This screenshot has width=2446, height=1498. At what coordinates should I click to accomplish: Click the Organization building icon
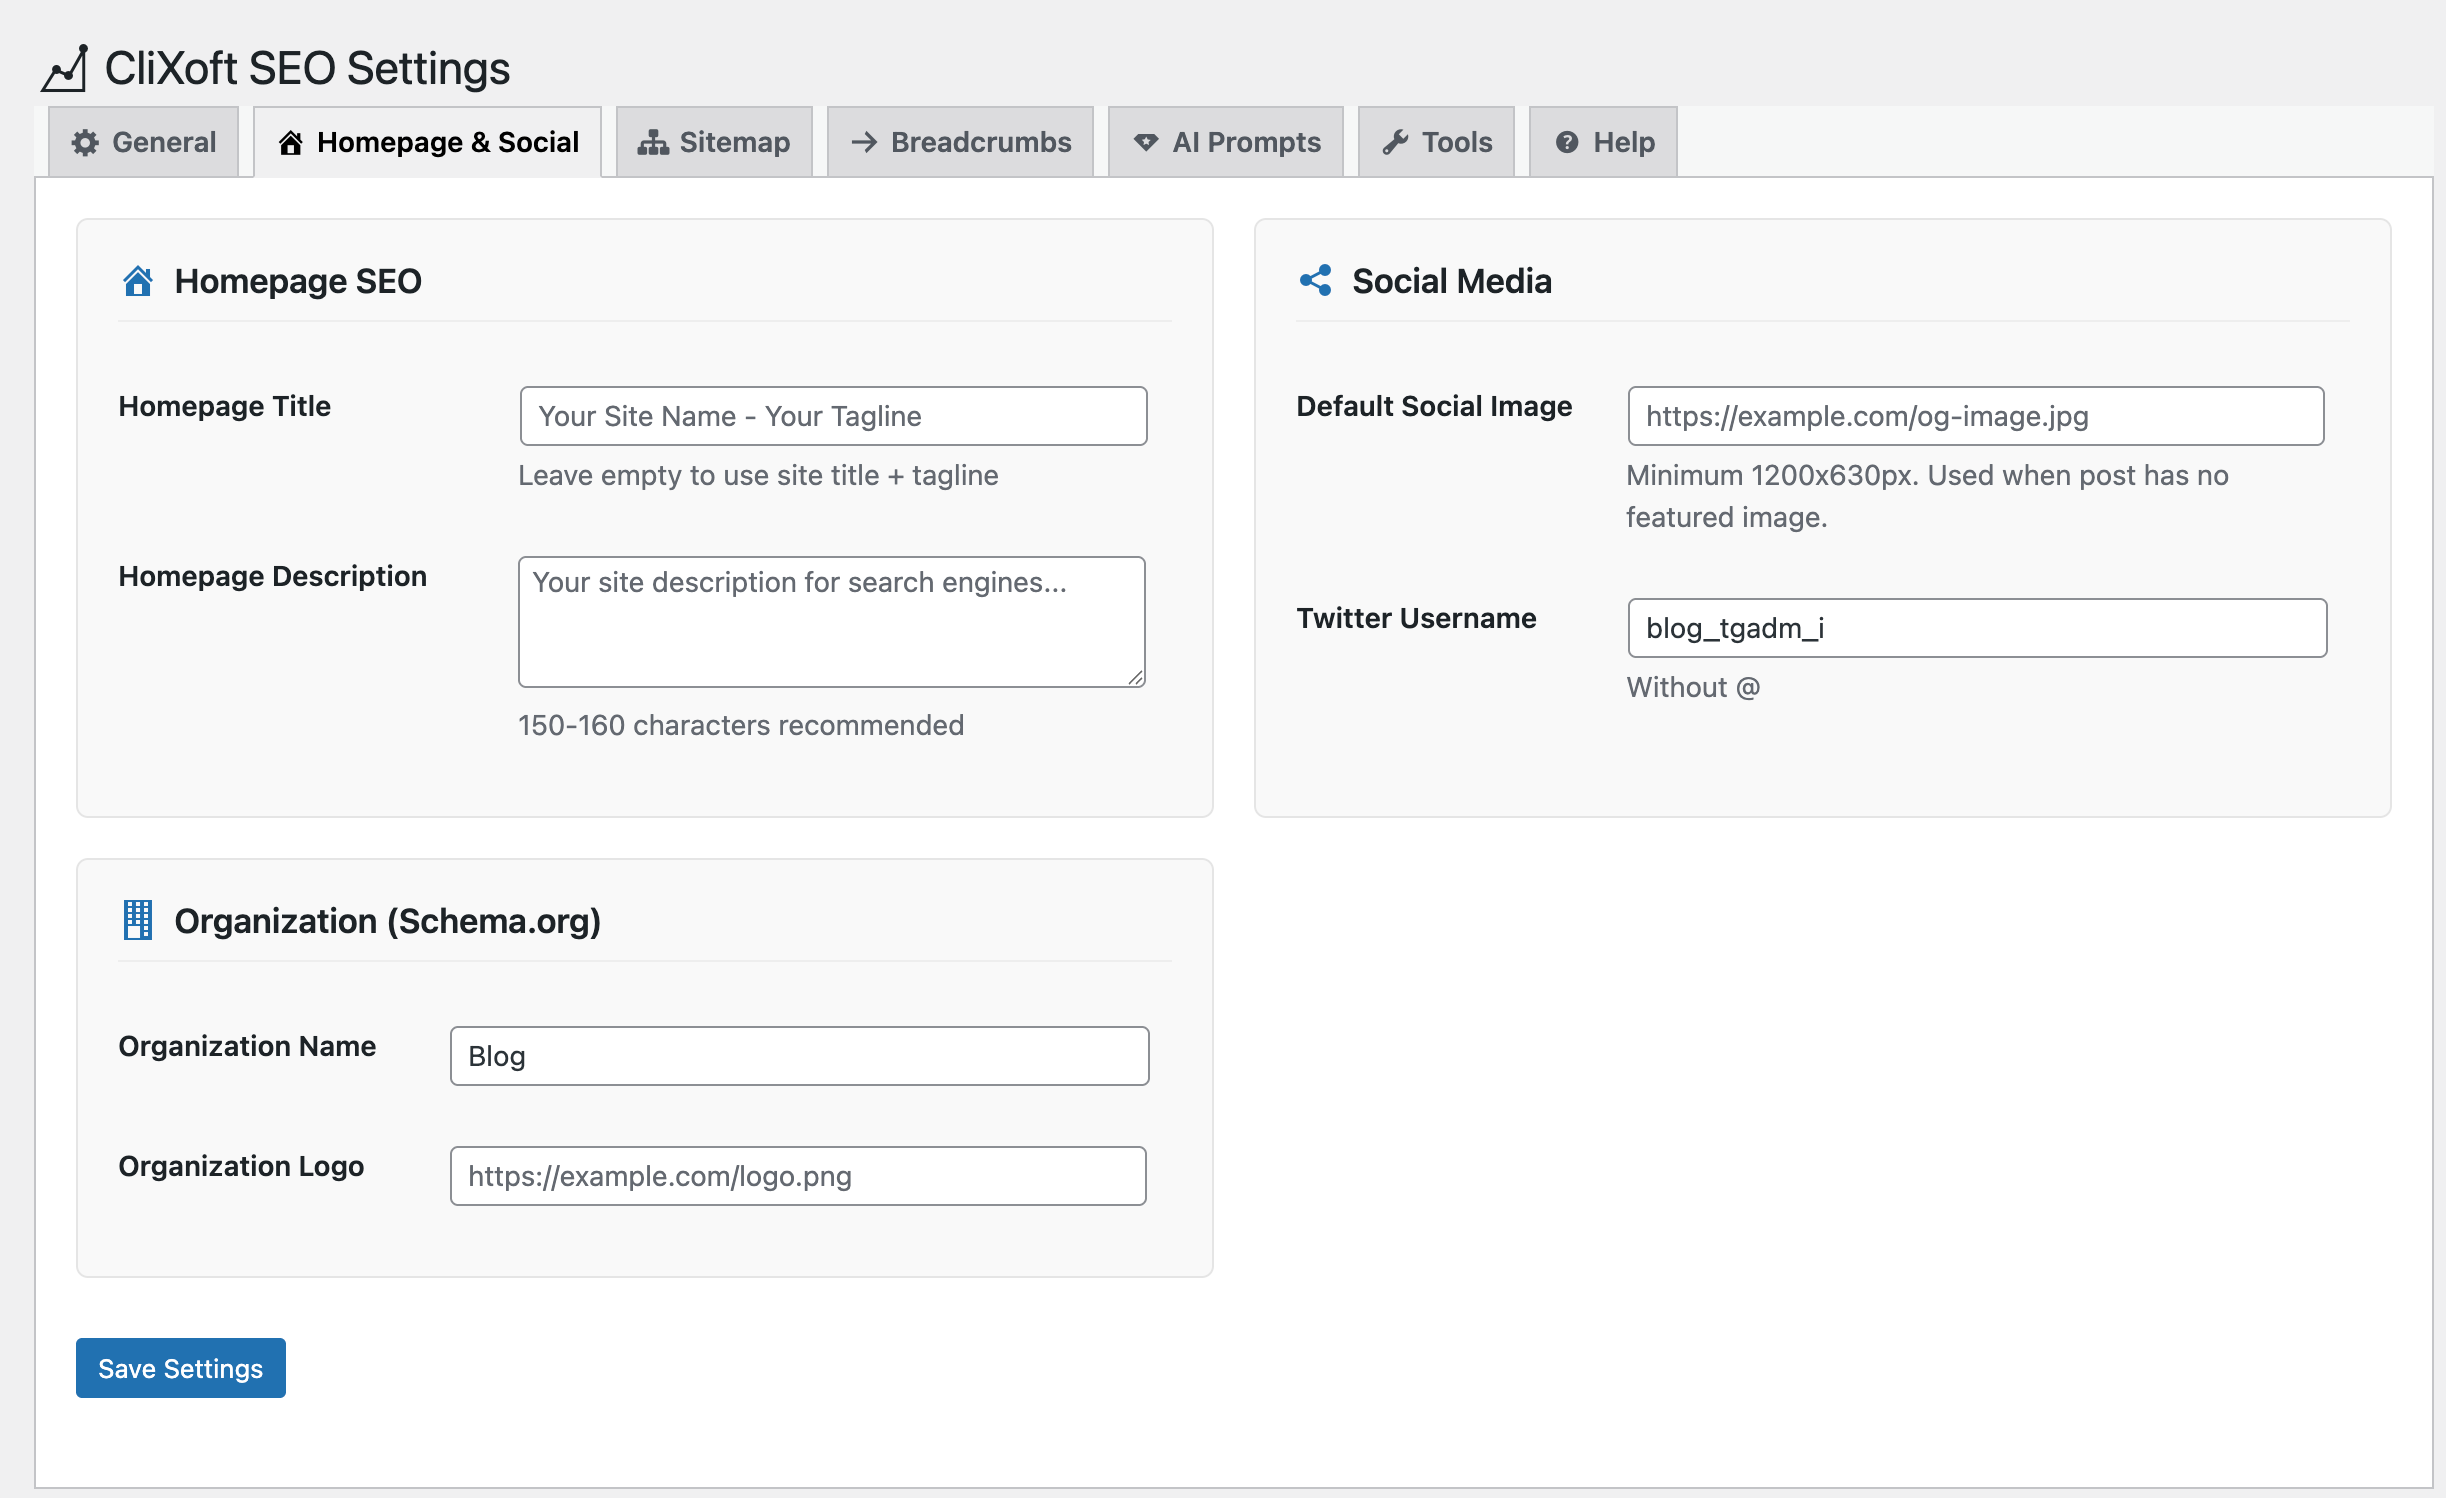point(138,920)
